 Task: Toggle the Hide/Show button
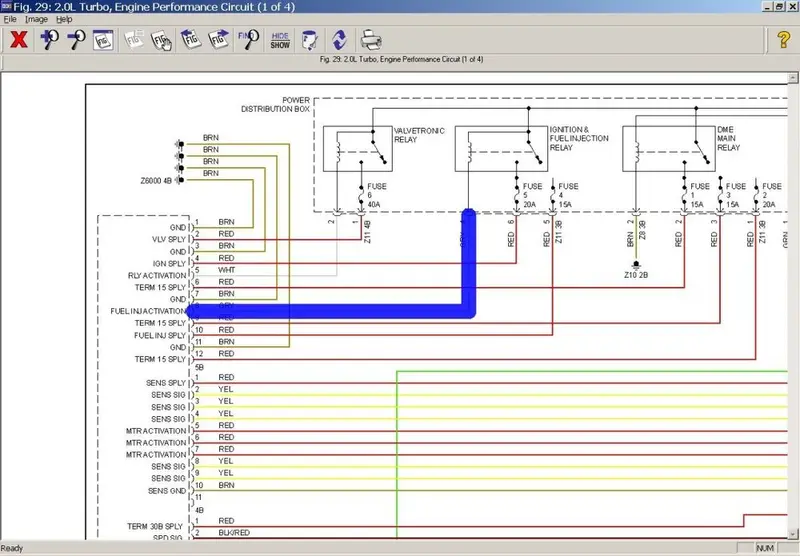pyautogui.click(x=280, y=40)
